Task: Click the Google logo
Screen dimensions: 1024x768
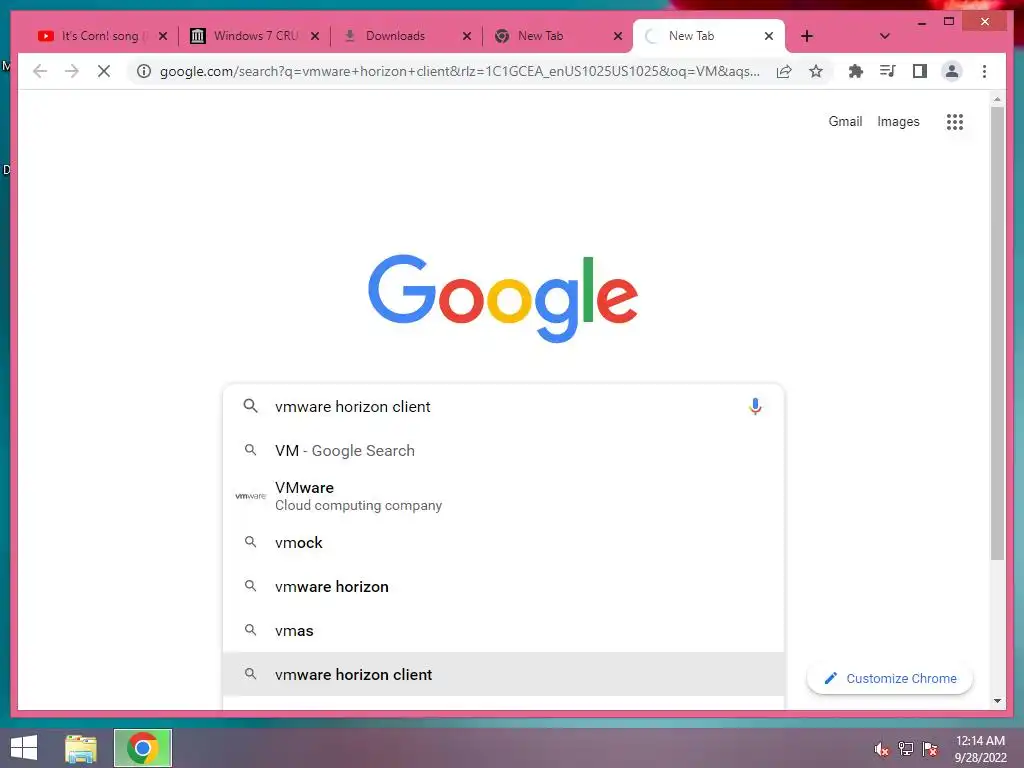Action: [503, 298]
